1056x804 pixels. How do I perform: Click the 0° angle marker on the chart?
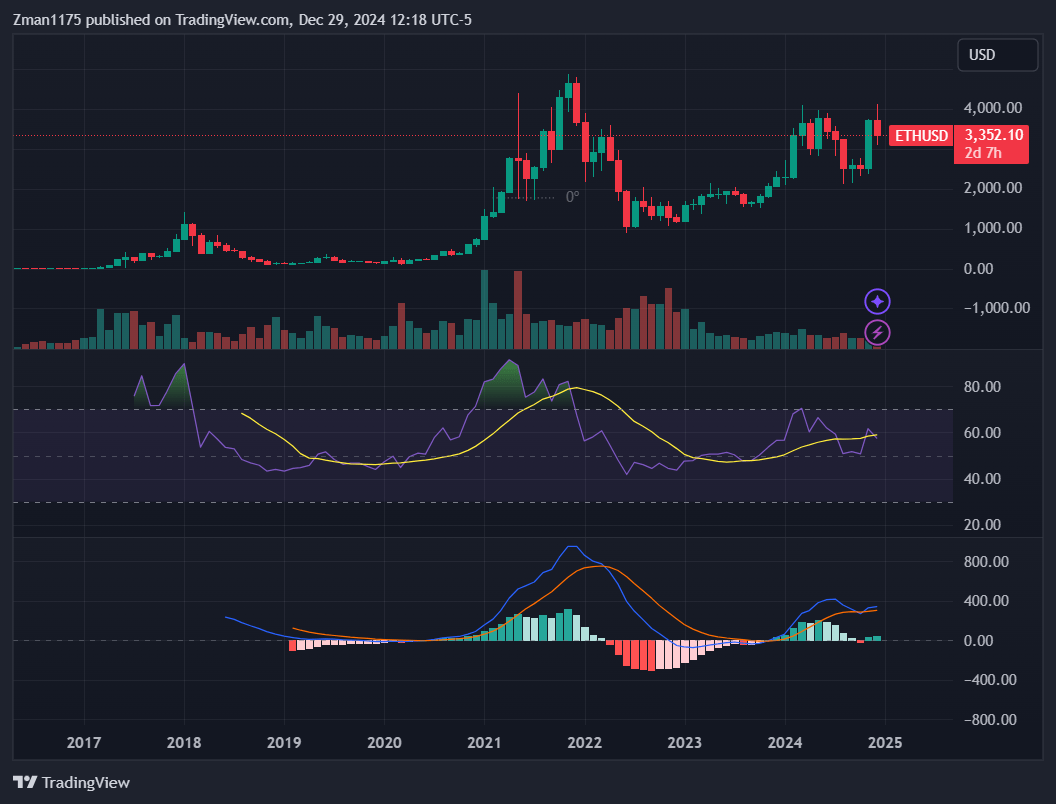point(571,196)
